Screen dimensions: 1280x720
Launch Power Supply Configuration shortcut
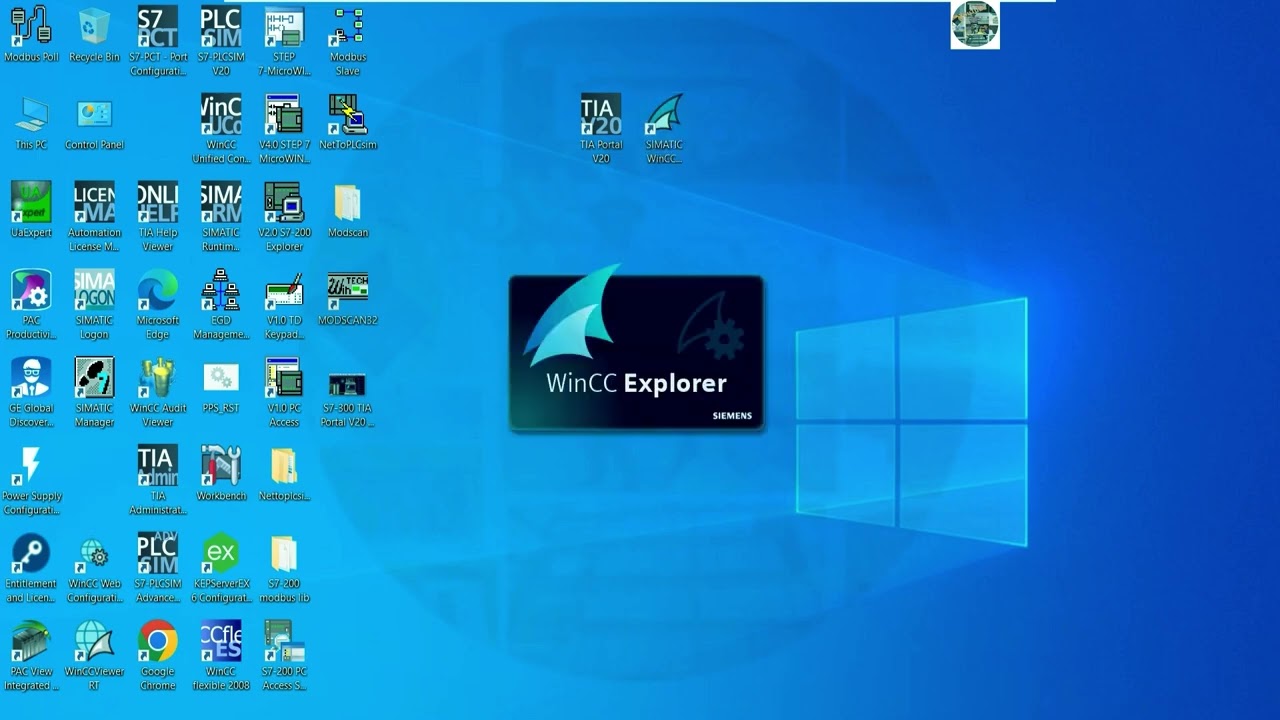click(x=31, y=481)
